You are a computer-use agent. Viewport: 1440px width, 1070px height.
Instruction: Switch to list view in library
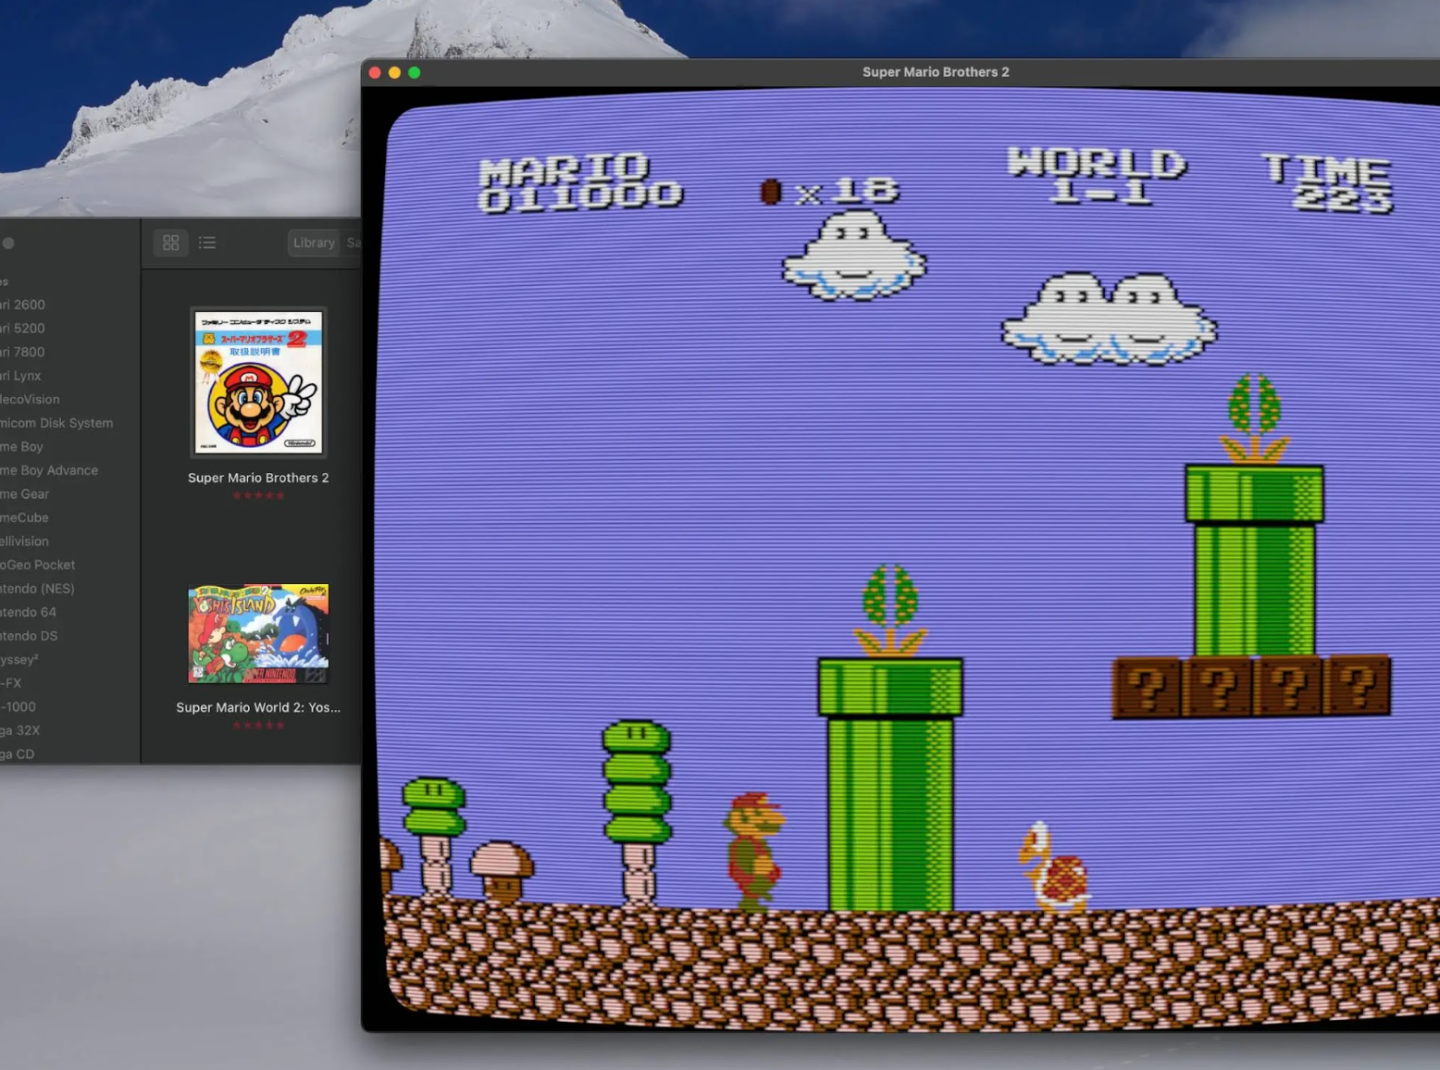pos(207,243)
